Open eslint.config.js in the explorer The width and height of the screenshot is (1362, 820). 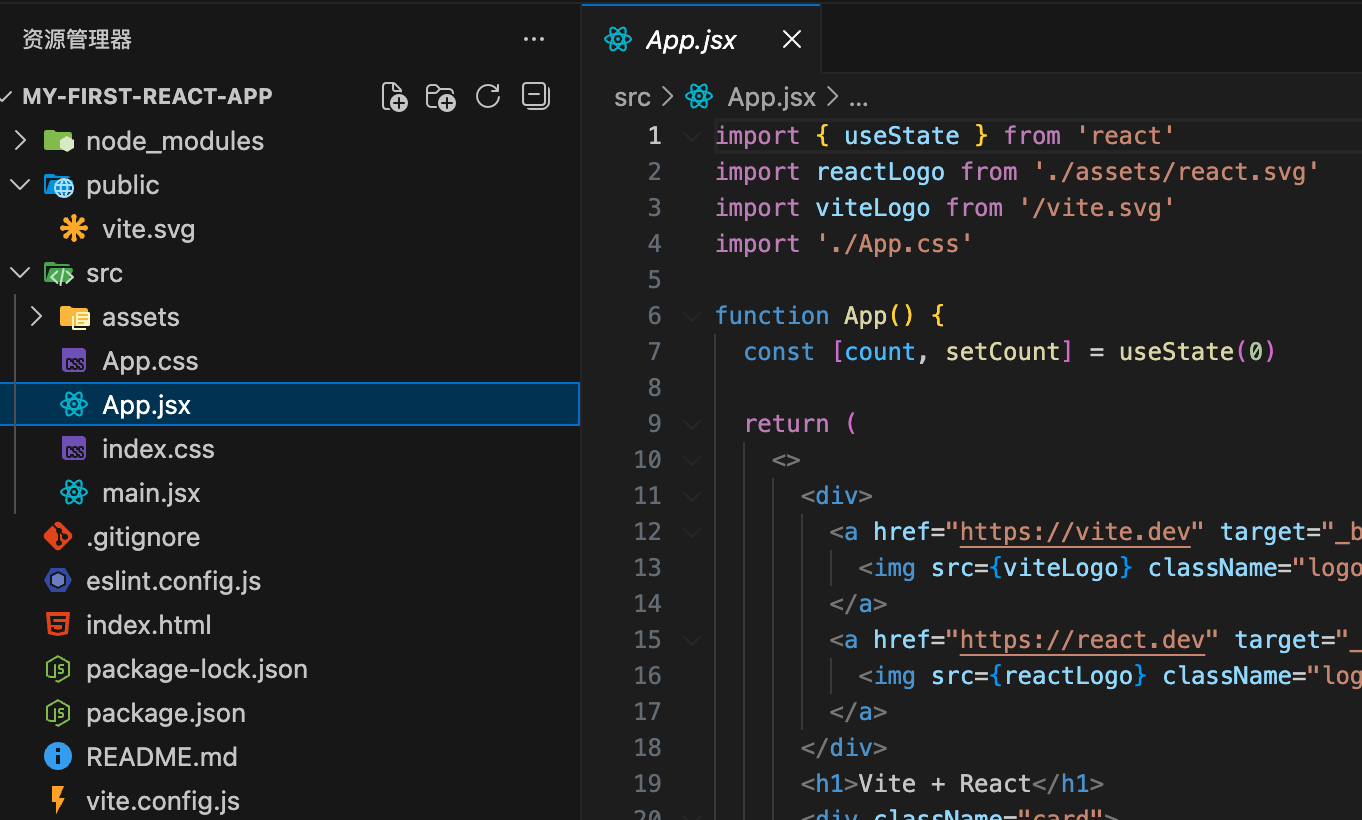174,581
